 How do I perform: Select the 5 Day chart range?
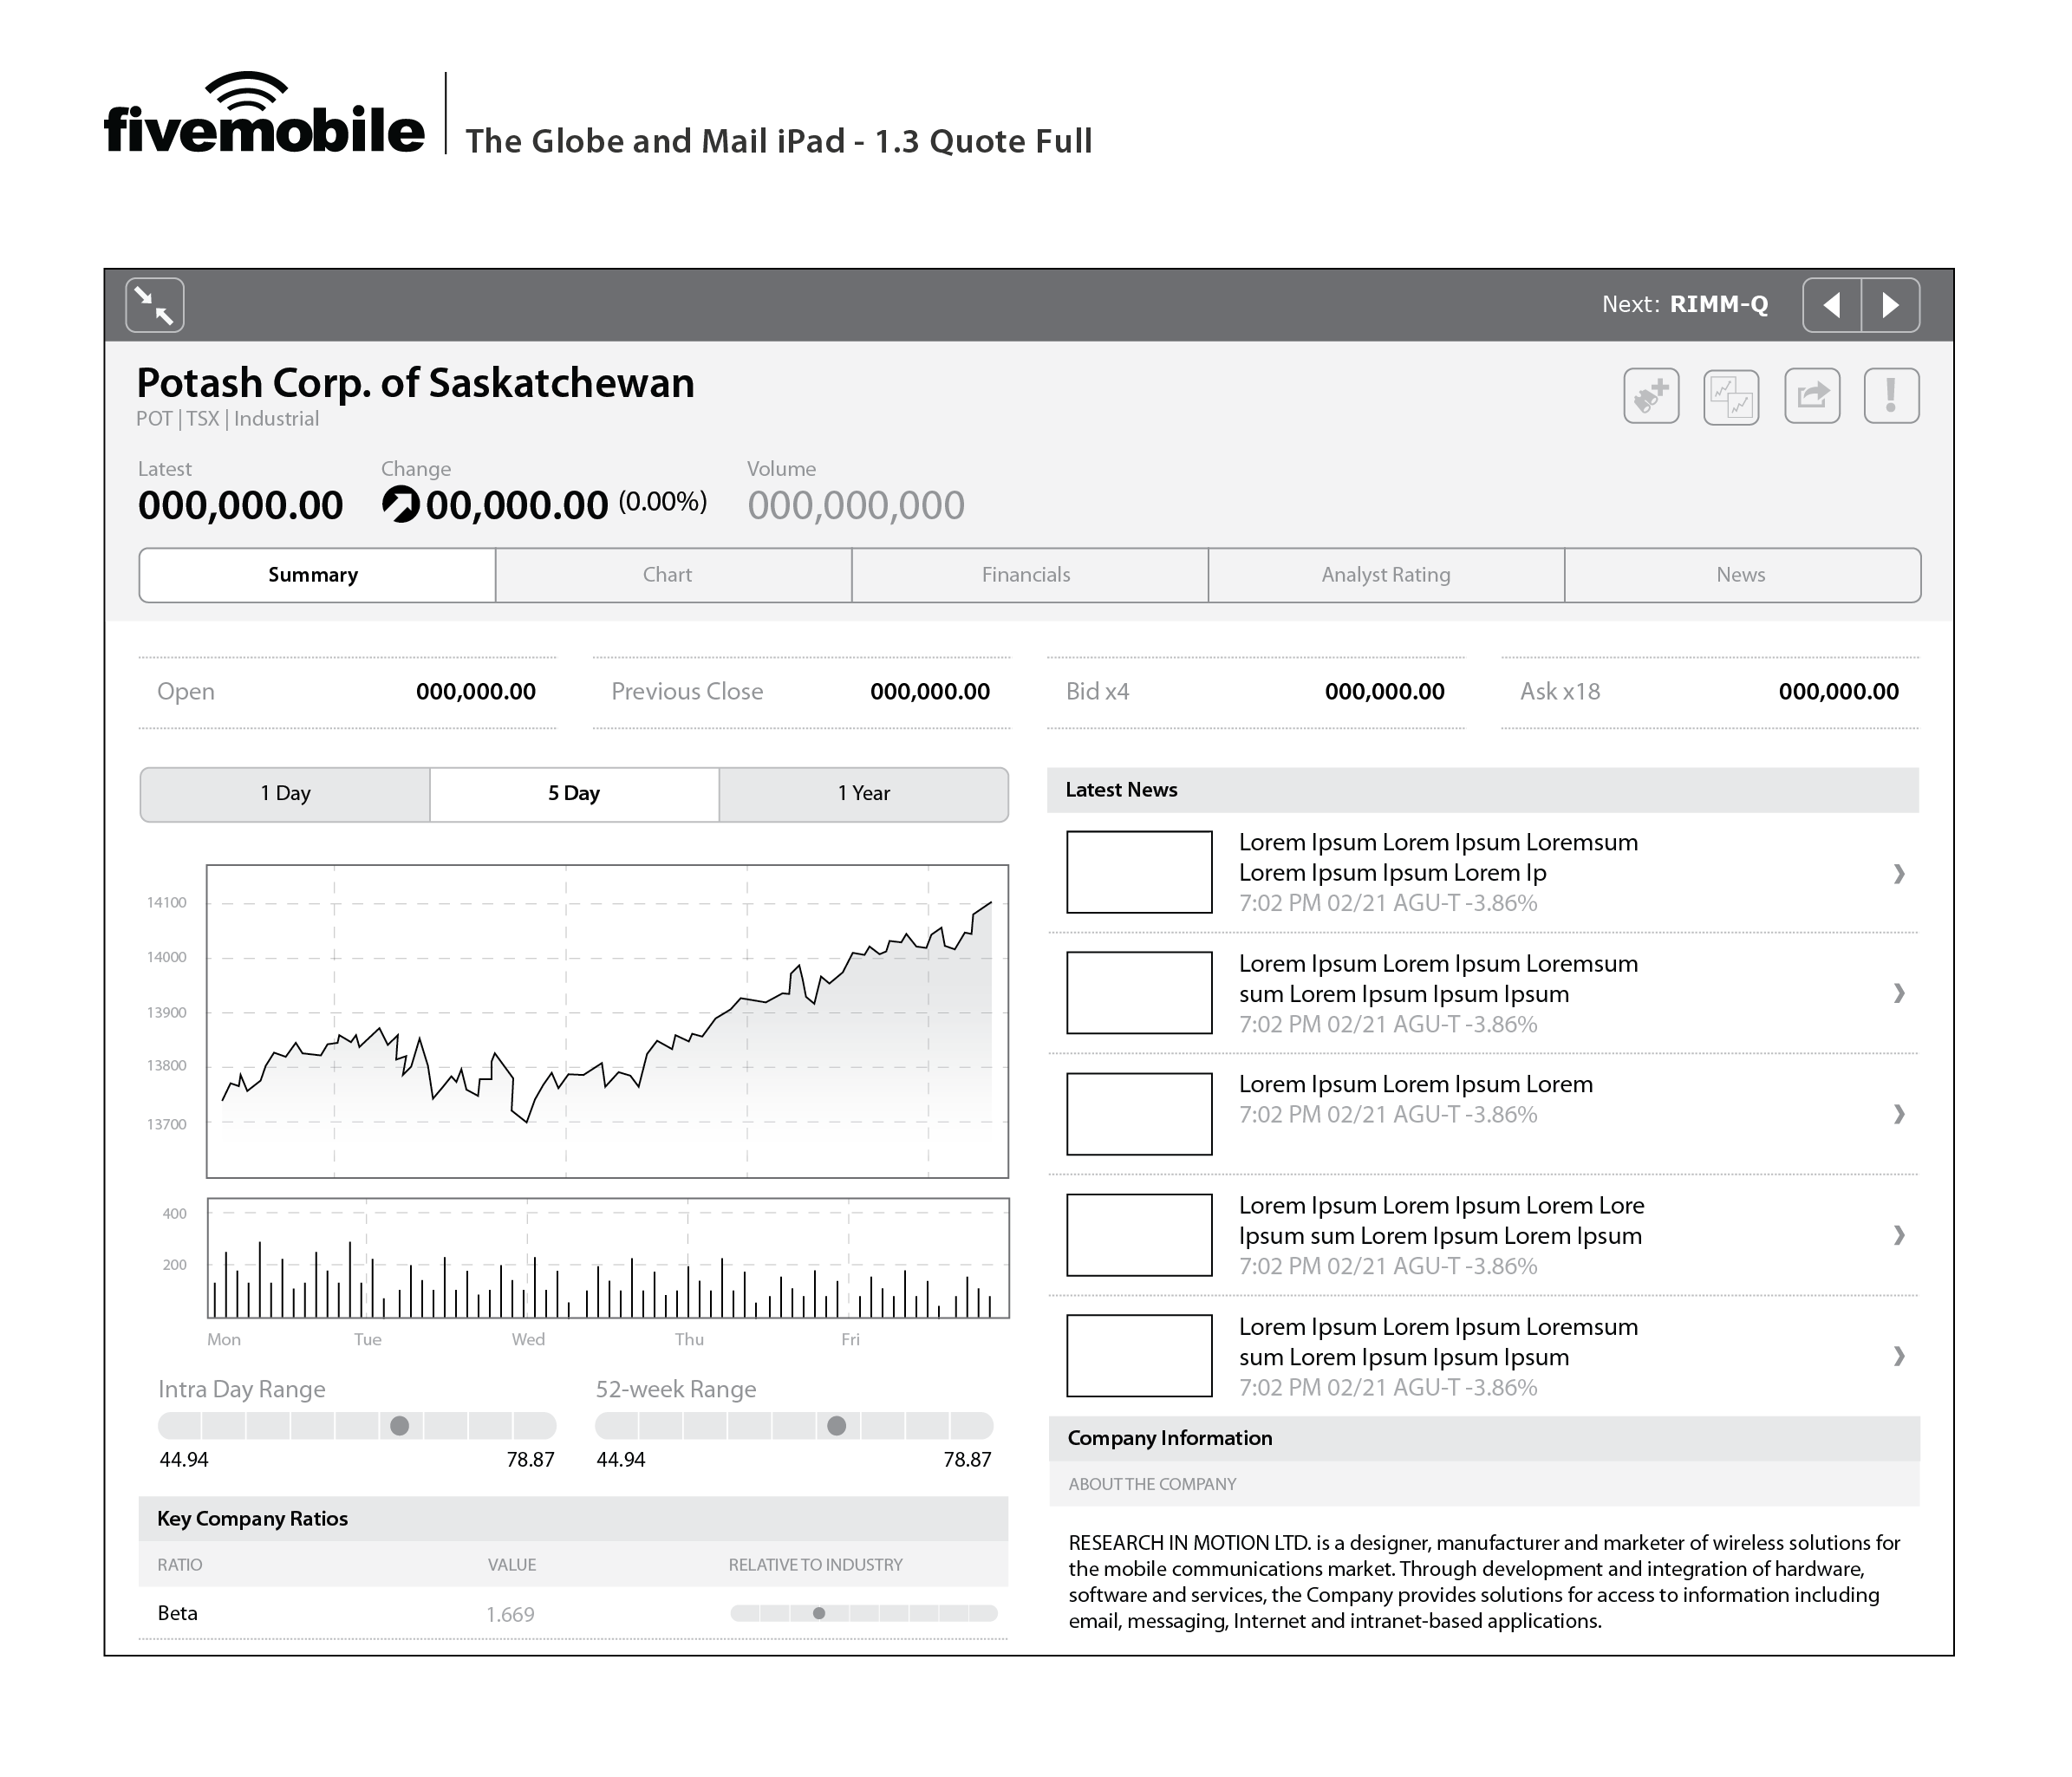tap(574, 794)
